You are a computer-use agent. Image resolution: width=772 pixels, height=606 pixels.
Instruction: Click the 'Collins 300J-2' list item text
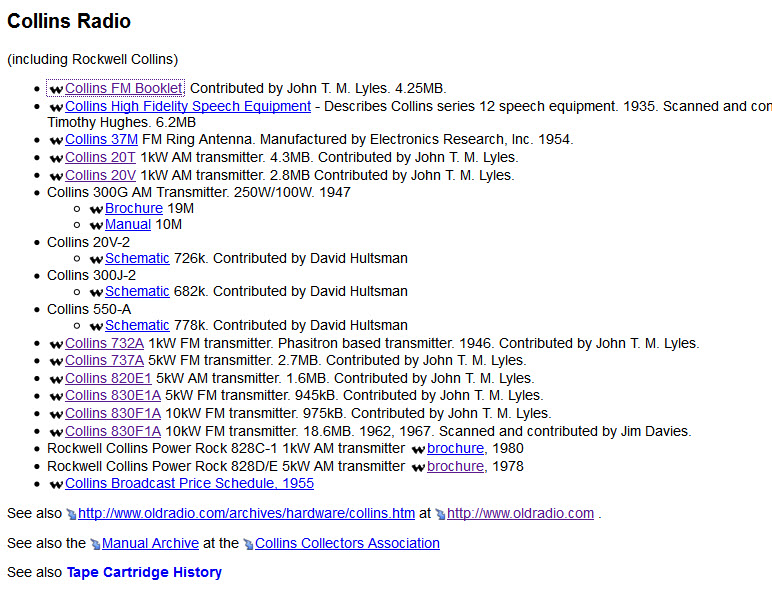click(91, 275)
